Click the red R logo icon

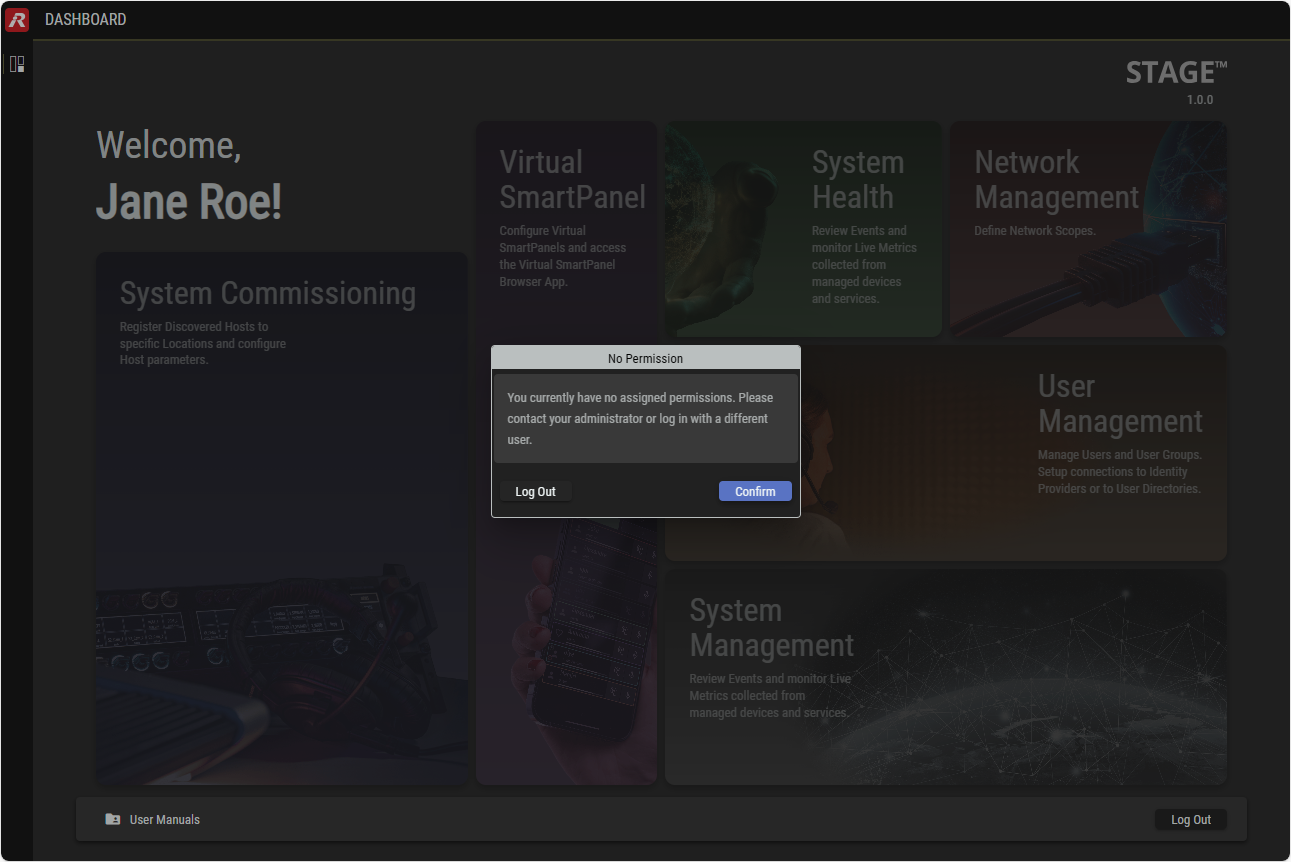[17, 19]
